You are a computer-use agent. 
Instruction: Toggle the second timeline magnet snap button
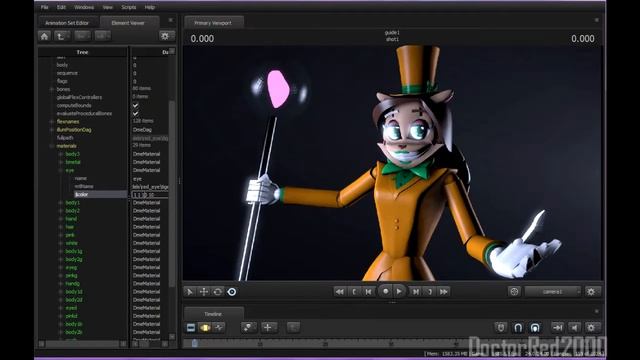[x=535, y=327]
